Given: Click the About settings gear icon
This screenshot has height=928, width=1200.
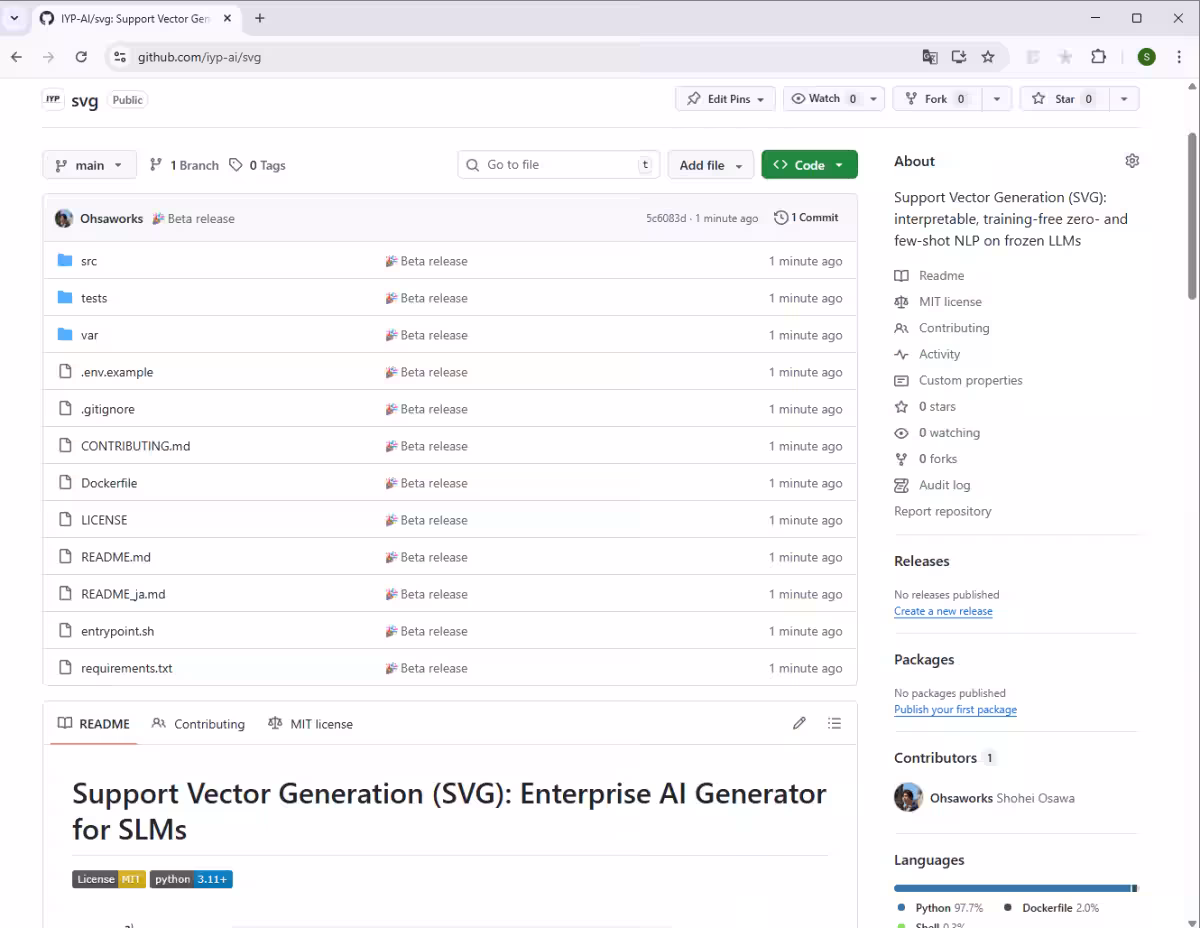Looking at the screenshot, I should (x=1132, y=161).
